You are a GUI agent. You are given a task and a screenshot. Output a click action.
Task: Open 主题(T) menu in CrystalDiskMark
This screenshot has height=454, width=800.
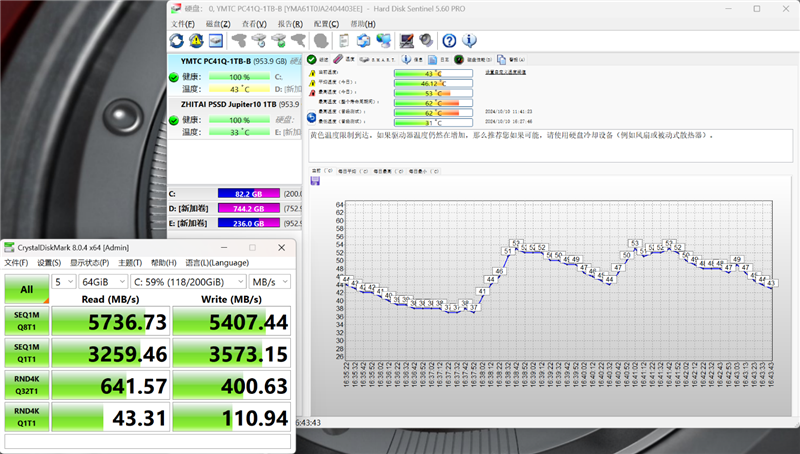(x=130, y=263)
